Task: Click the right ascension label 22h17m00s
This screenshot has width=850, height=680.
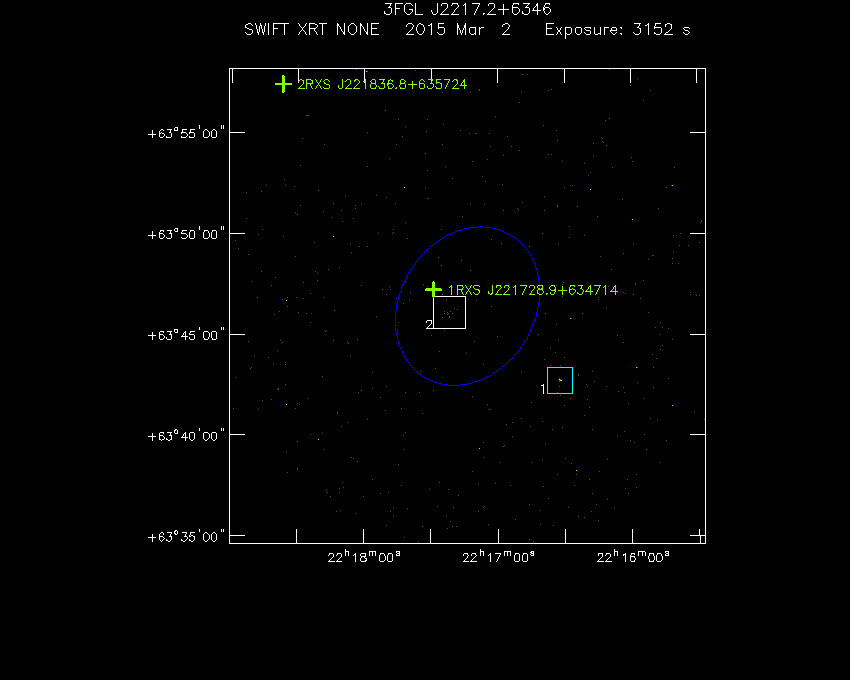Action: click(x=498, y=557)
